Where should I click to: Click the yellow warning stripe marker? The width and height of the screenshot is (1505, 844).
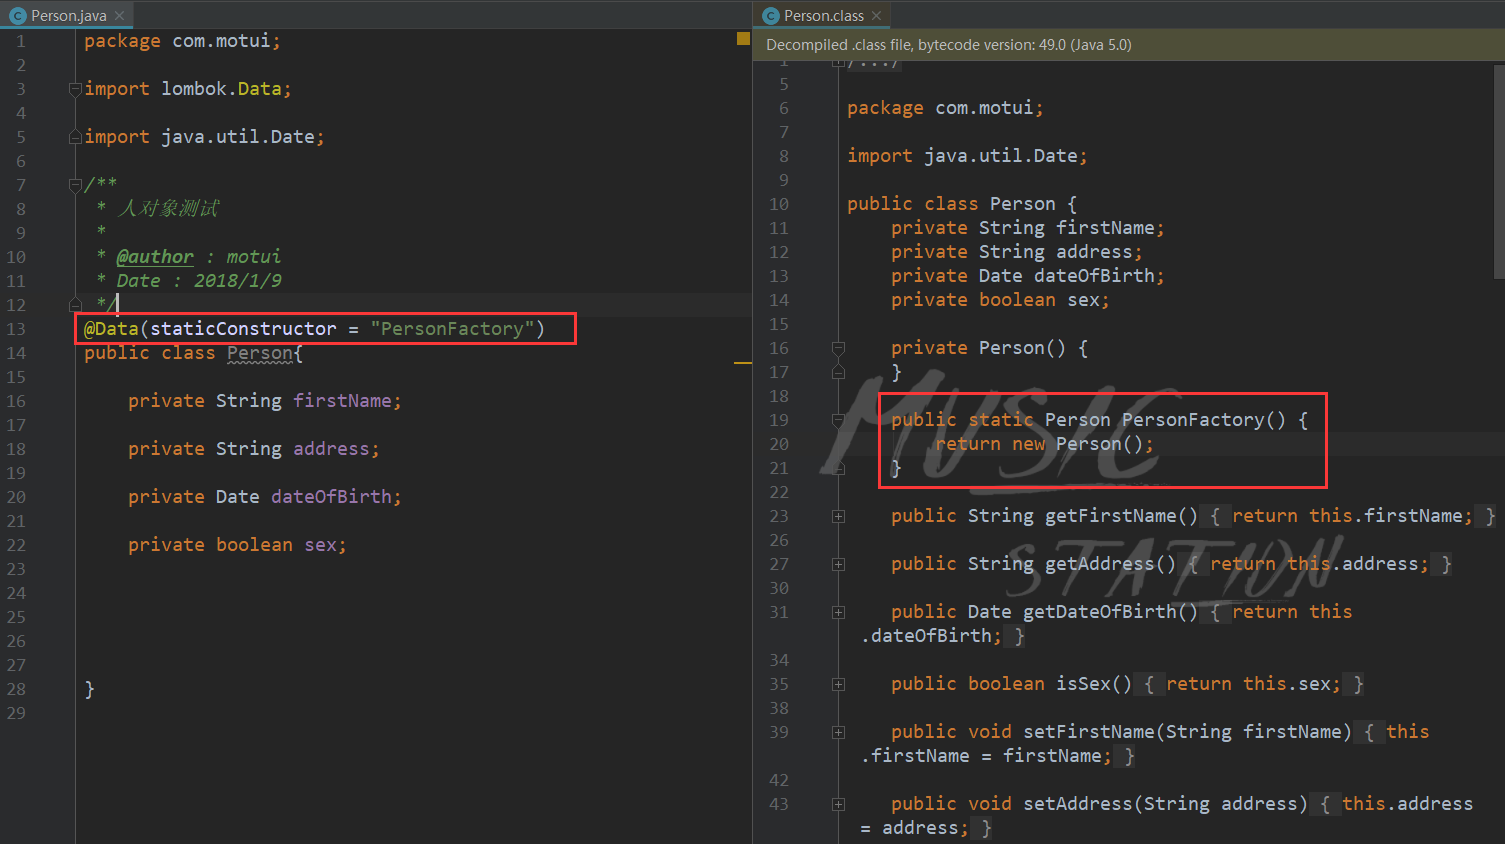(743, 363)
